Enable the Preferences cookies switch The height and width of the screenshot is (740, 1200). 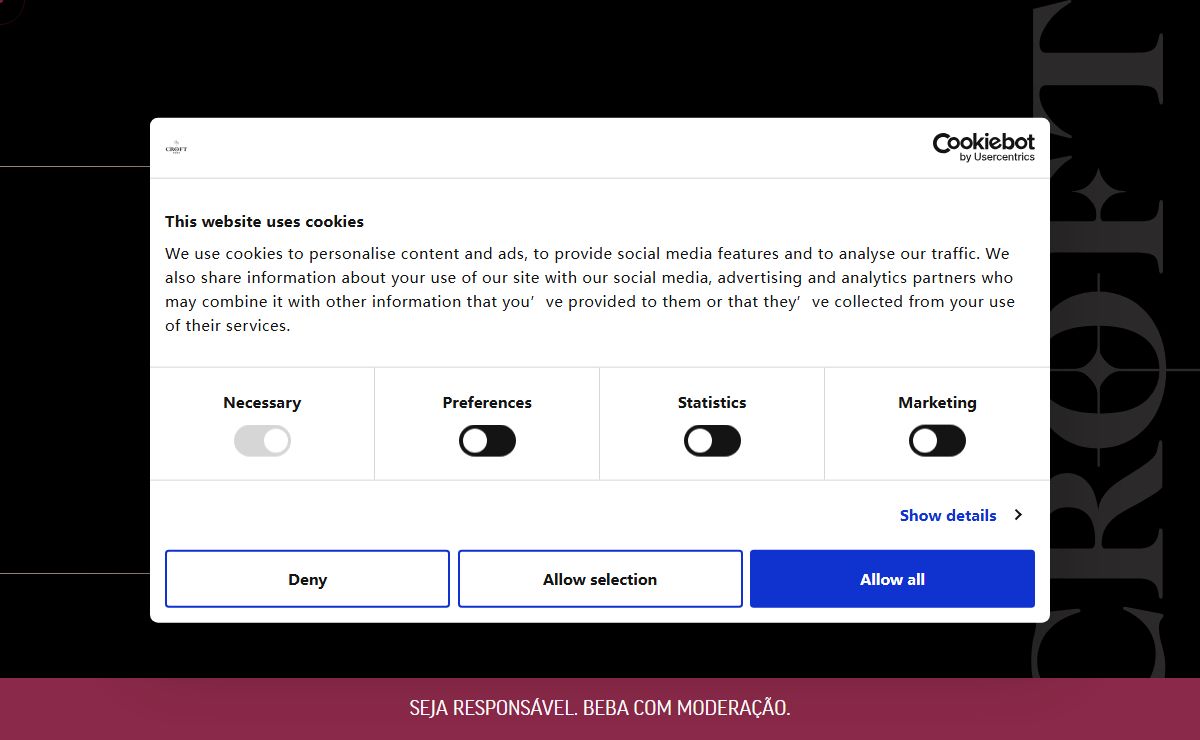point(487,441)
